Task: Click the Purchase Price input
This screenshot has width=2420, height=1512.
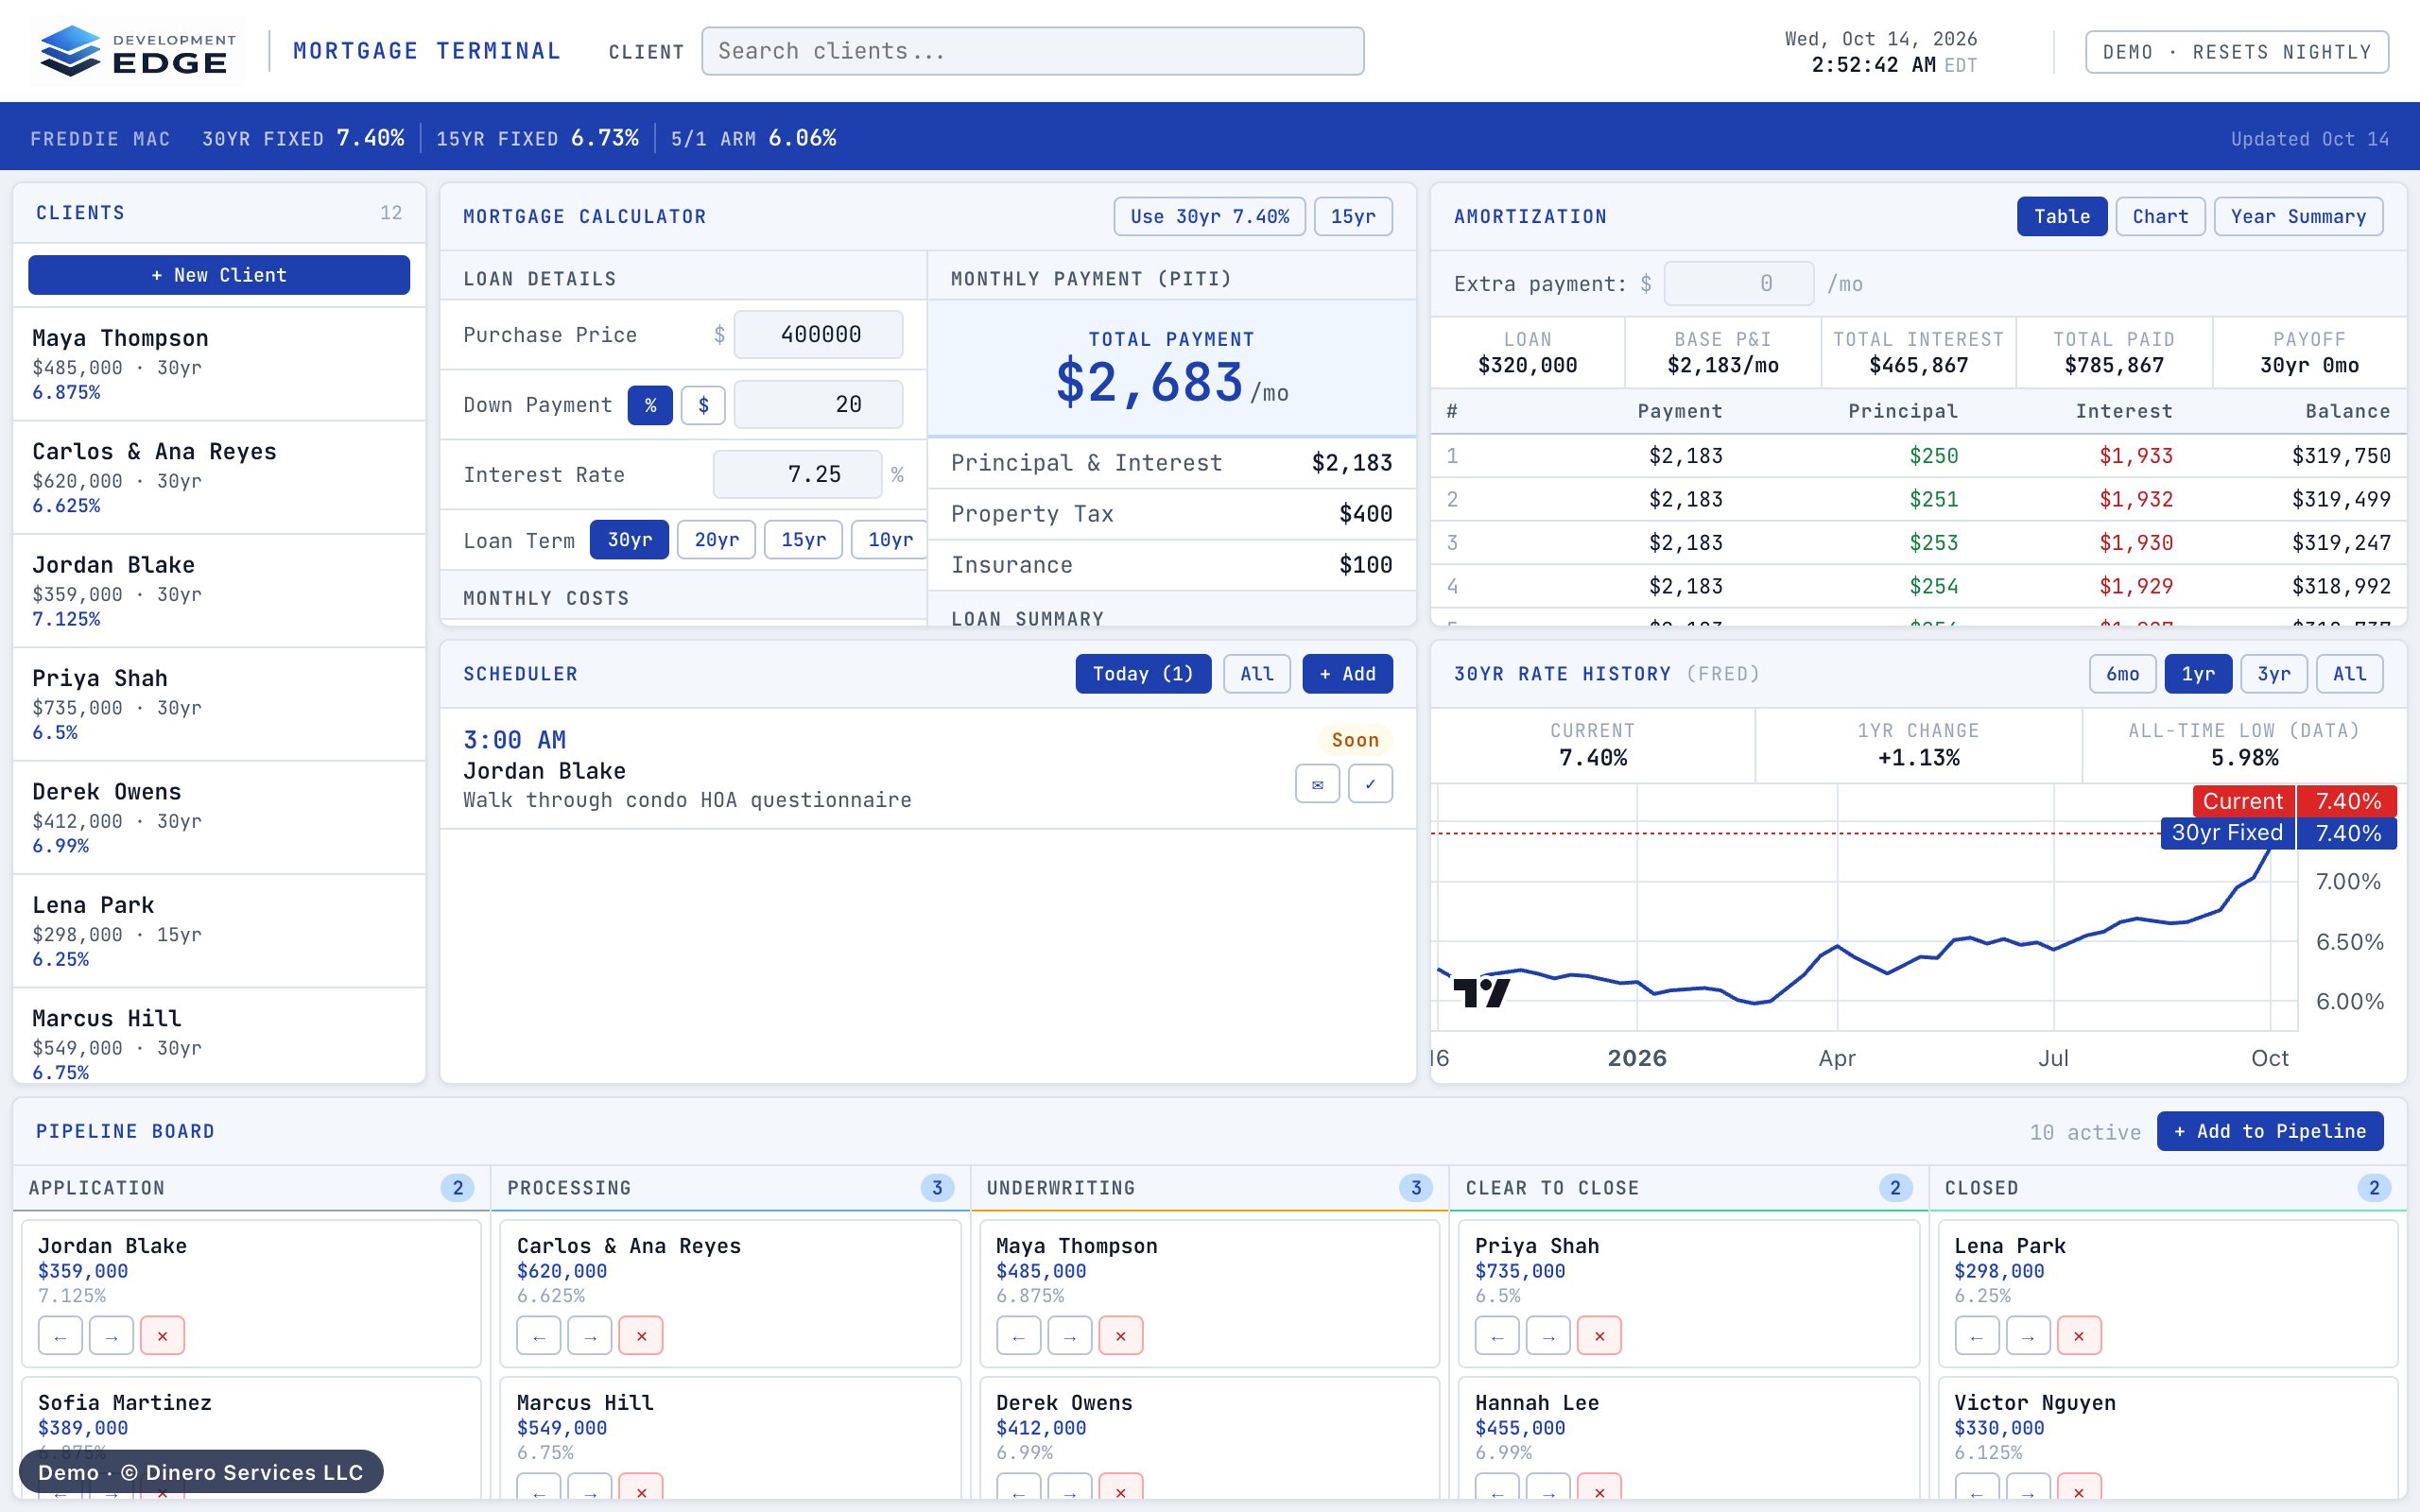Action: click(x=818, y=335)
